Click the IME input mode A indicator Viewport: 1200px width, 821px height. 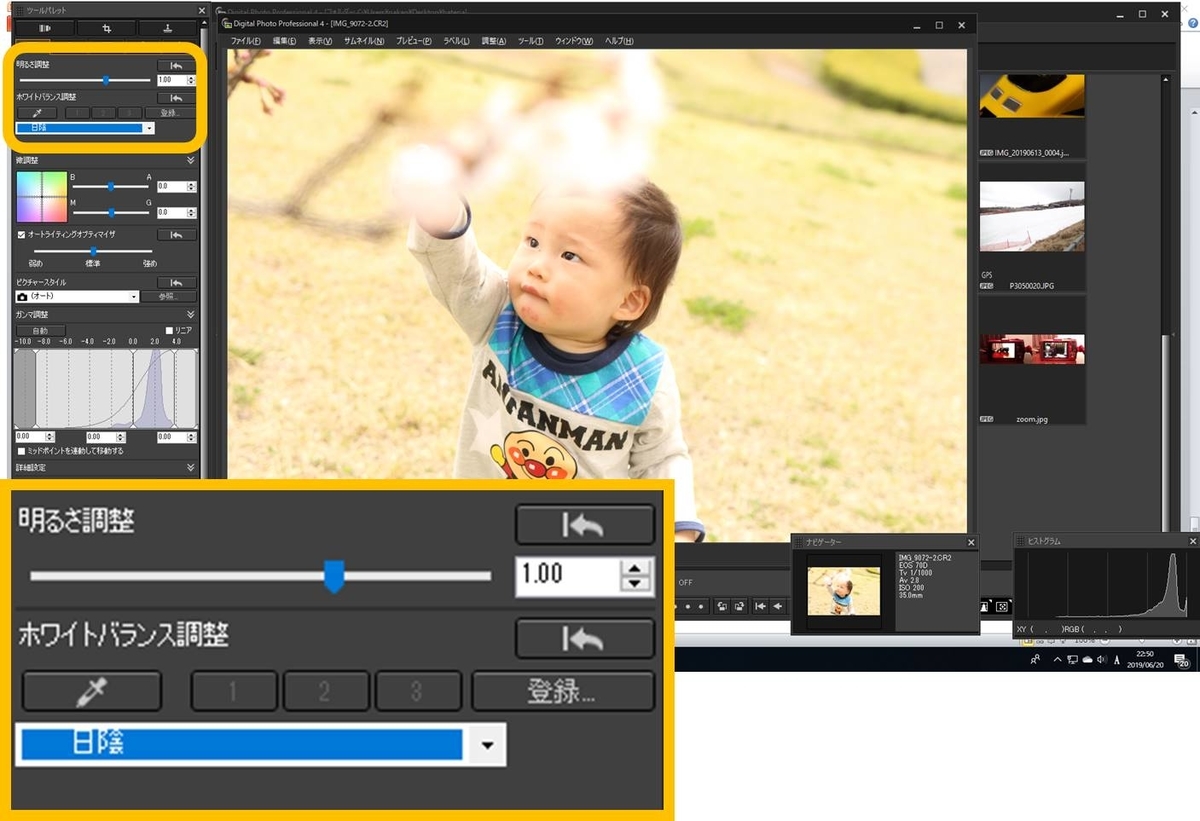pos(1115,660)
